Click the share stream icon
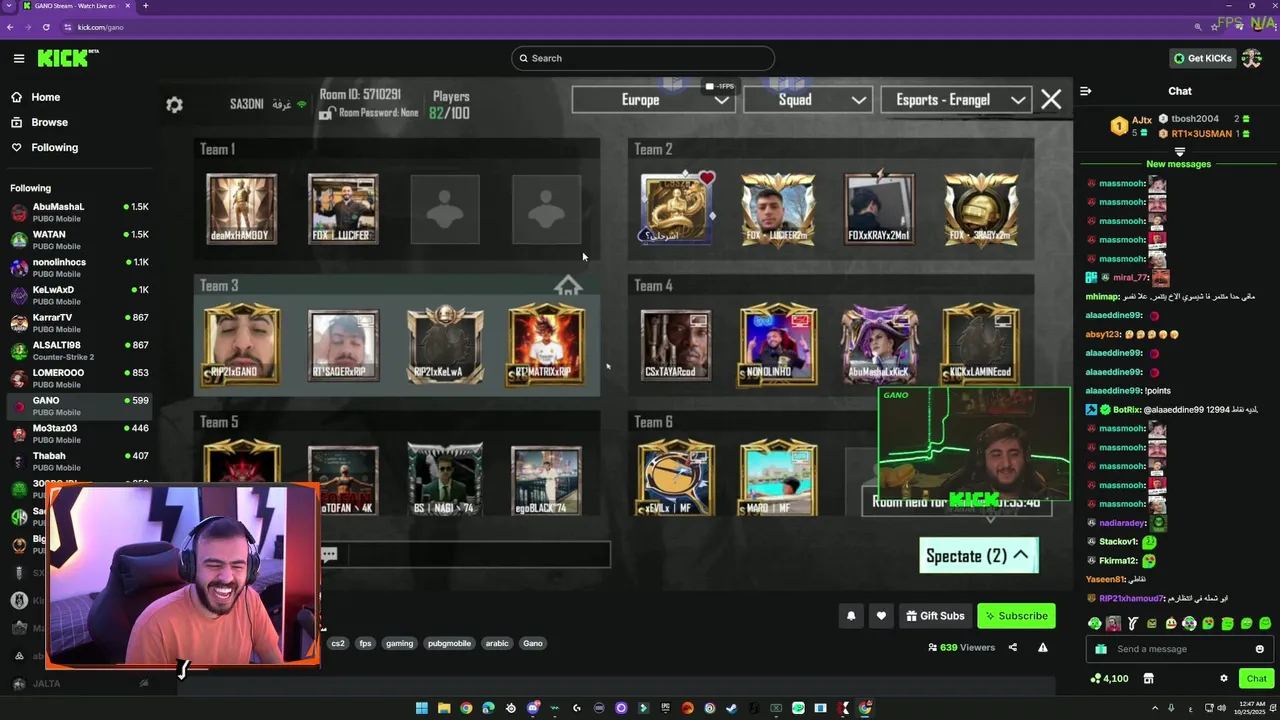 (1012, 647)
